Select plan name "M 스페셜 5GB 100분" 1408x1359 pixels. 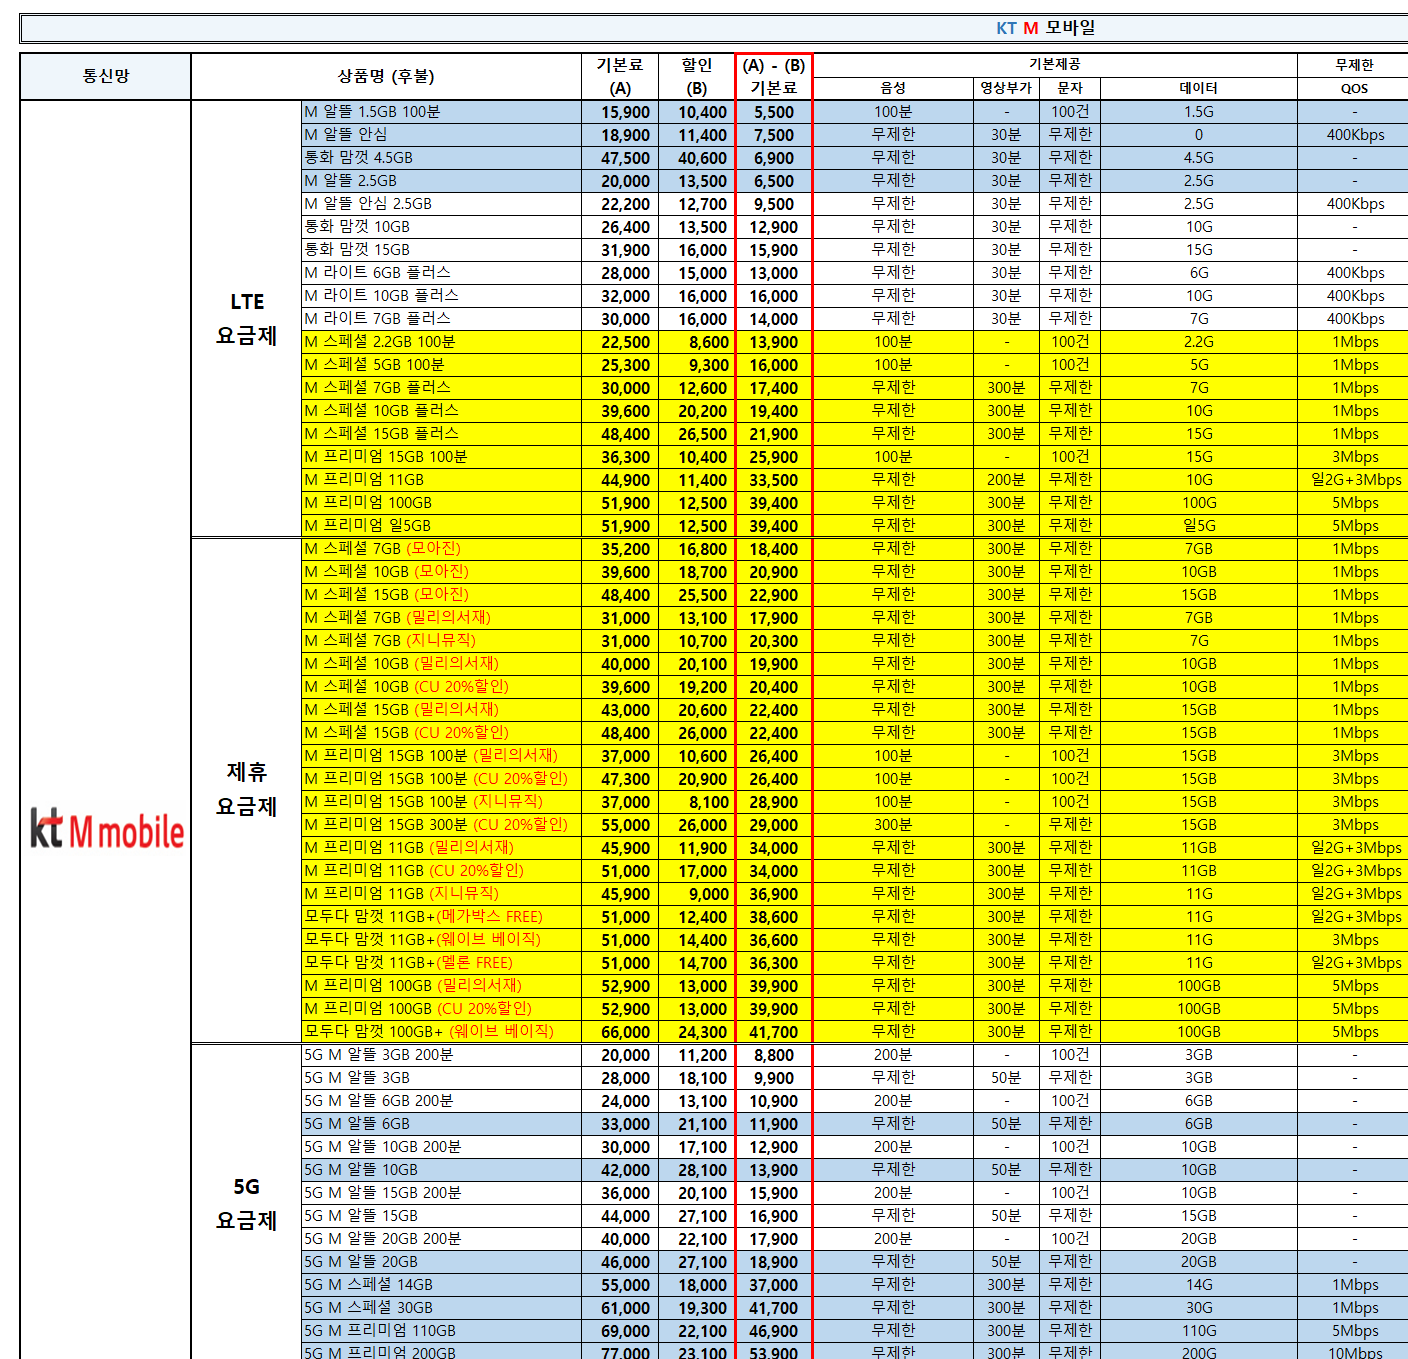[x=374, y=365]
